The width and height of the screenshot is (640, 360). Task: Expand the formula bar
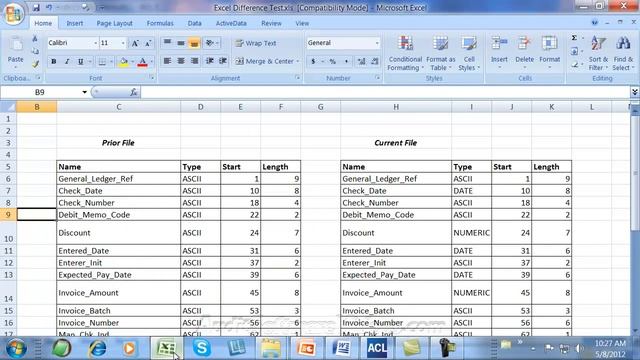coord(635,92)
